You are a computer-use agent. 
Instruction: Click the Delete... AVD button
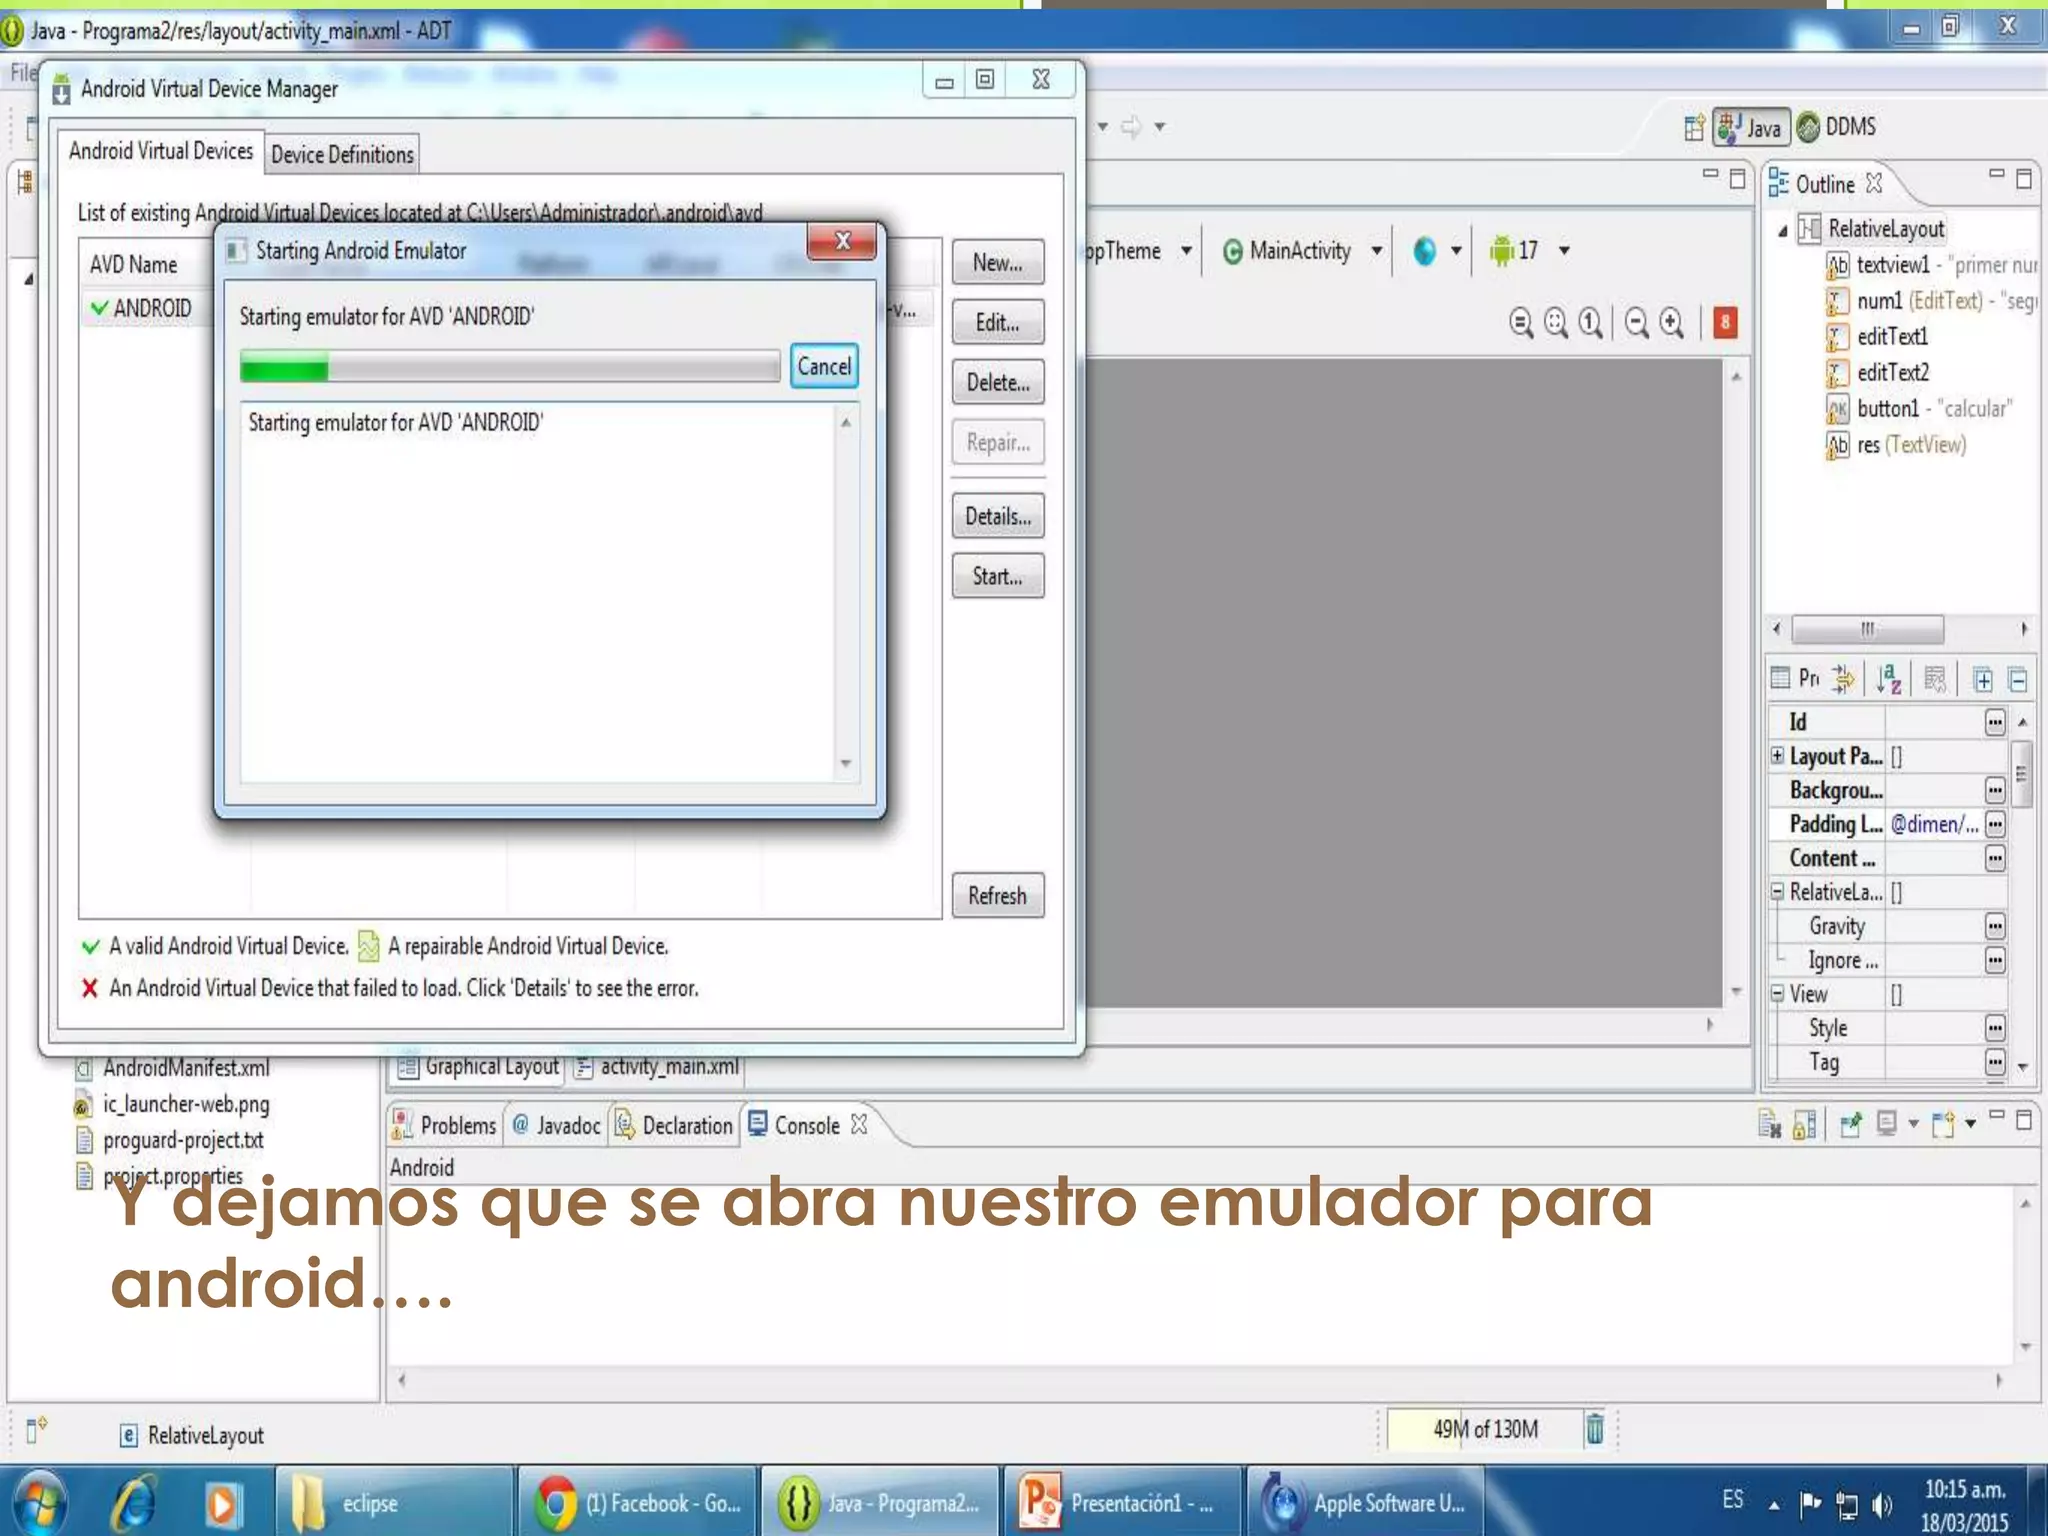(998, 382)
